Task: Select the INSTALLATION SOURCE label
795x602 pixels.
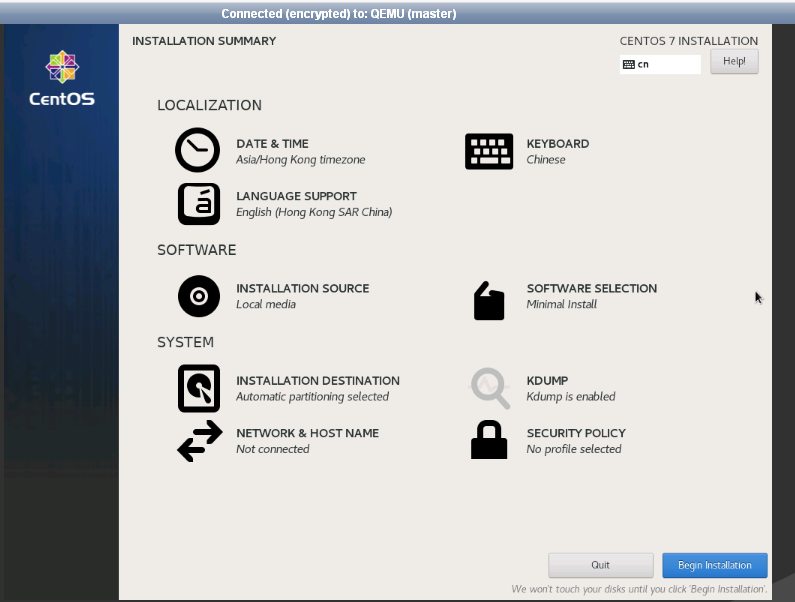Action: (x=303, y=289)
